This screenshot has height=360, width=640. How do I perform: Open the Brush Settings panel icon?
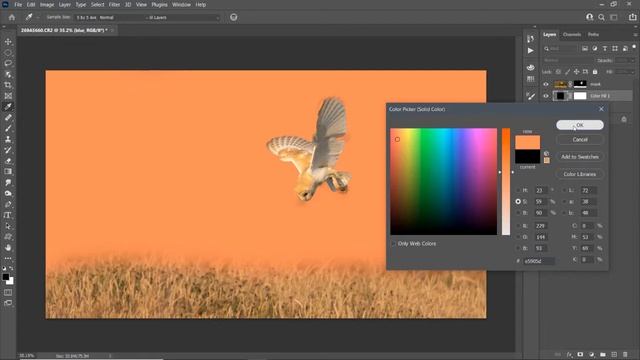pyautogui.click(x=530, y=96)
